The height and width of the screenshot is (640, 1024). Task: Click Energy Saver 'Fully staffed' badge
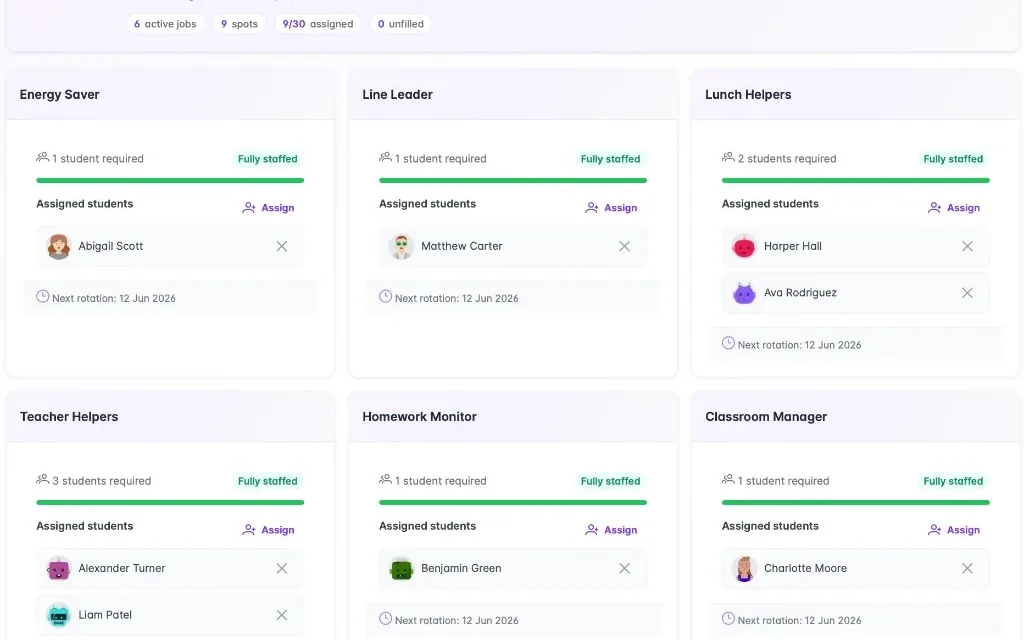pos(268,159)
